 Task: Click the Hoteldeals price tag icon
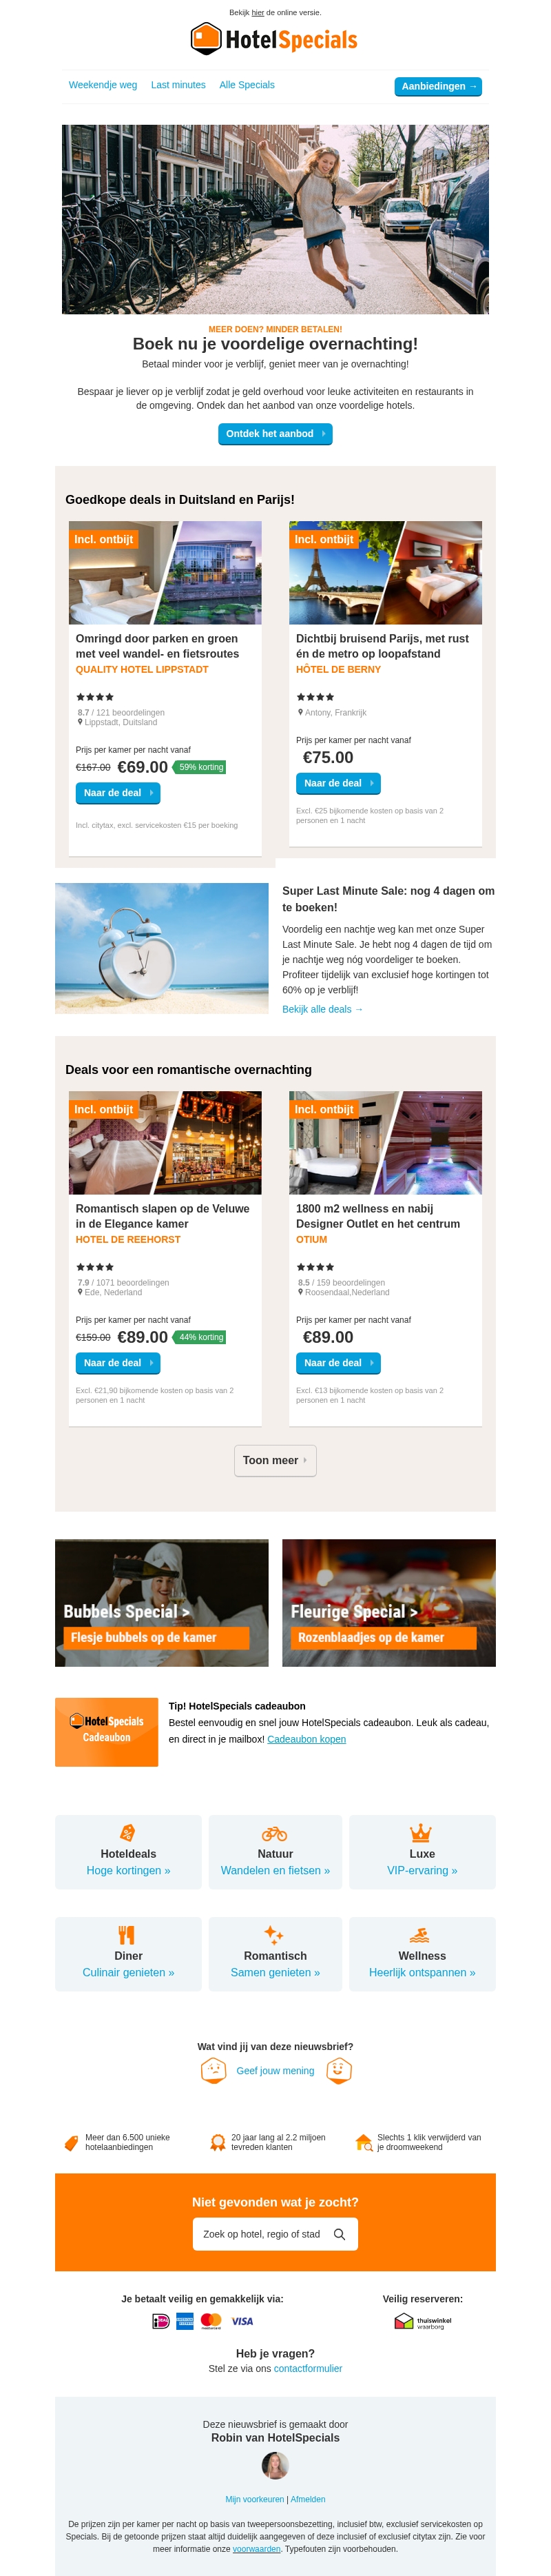point(128,1833)
